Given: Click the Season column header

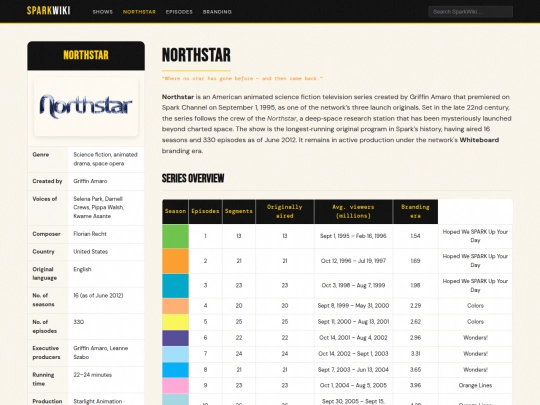Looking at the screenshot, I should coord(175,211).
